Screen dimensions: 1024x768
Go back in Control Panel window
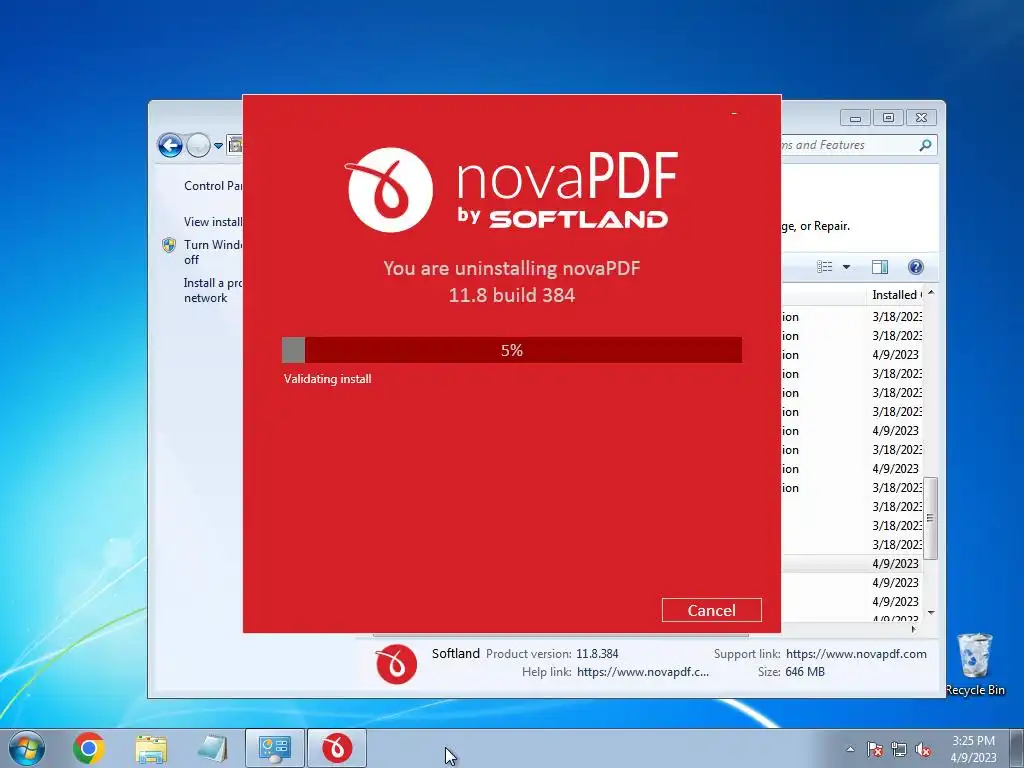point(170,145)
